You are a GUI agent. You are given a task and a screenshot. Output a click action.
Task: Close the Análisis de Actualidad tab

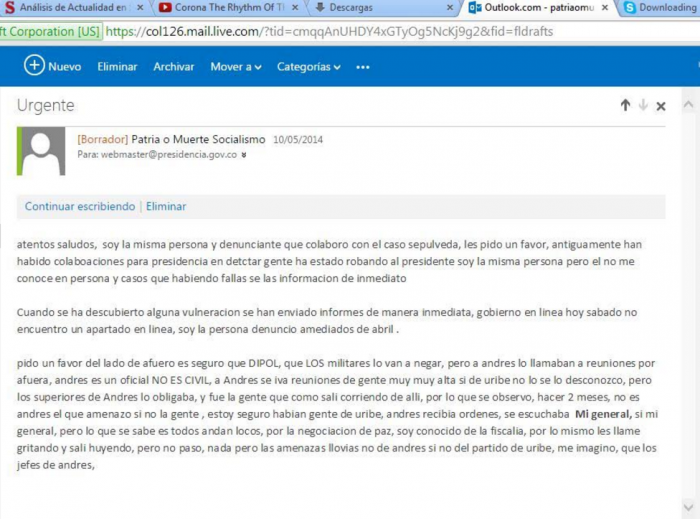pos(140,8)
